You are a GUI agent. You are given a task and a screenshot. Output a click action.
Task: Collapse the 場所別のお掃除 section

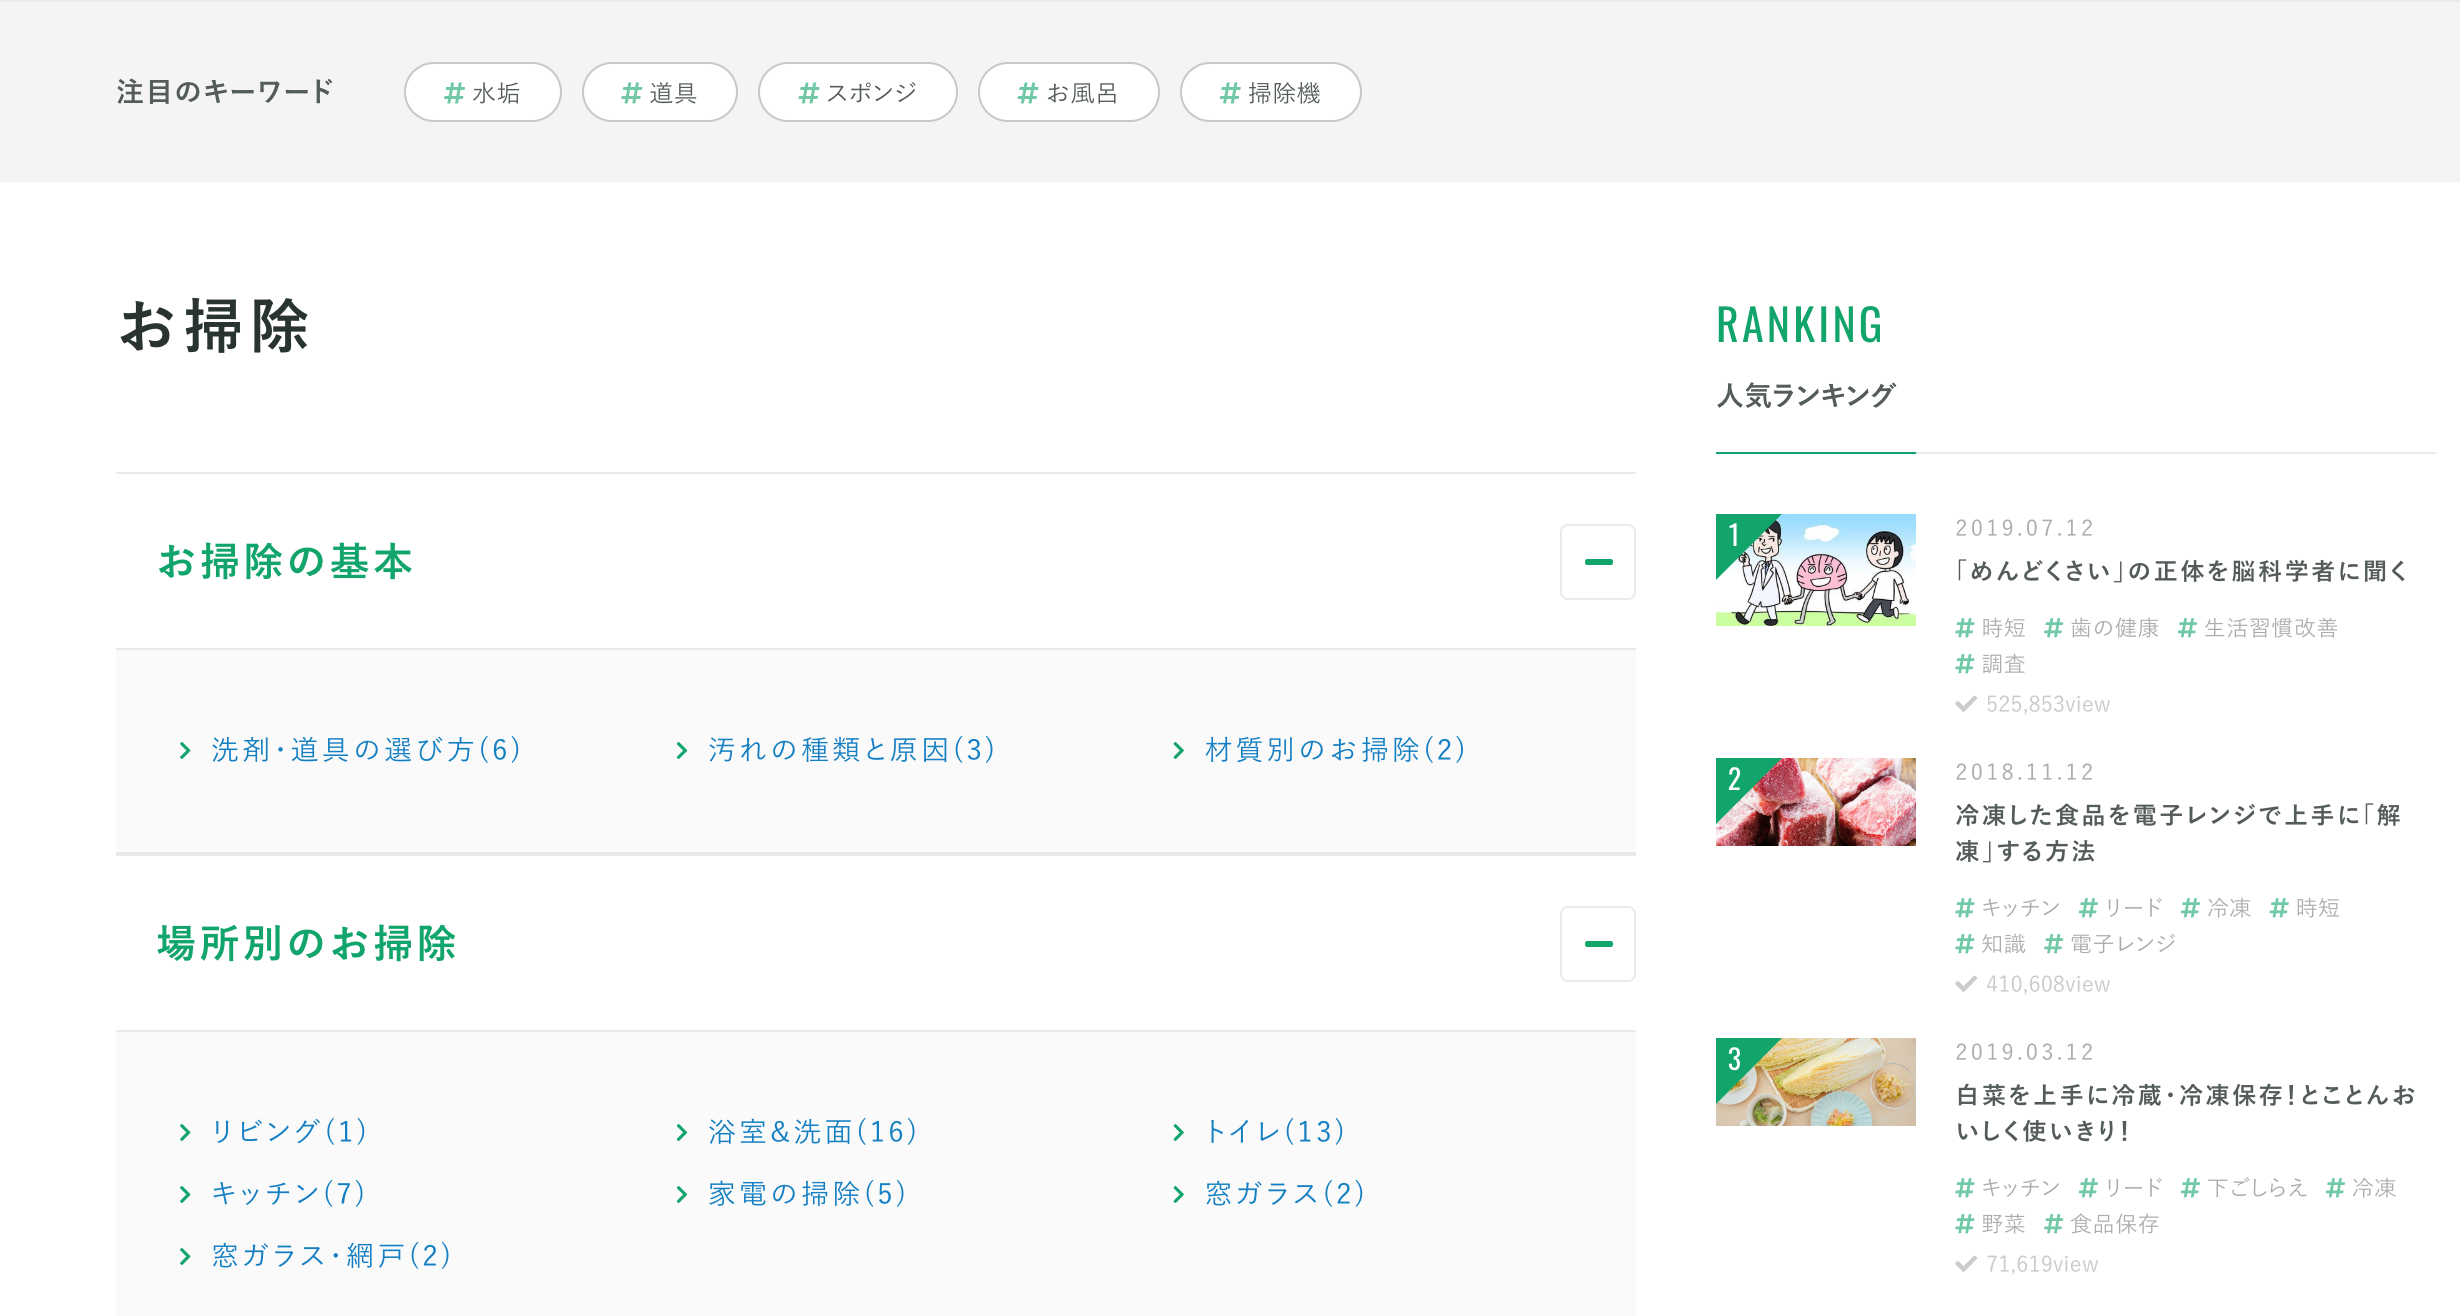(x=1597, y=944)
